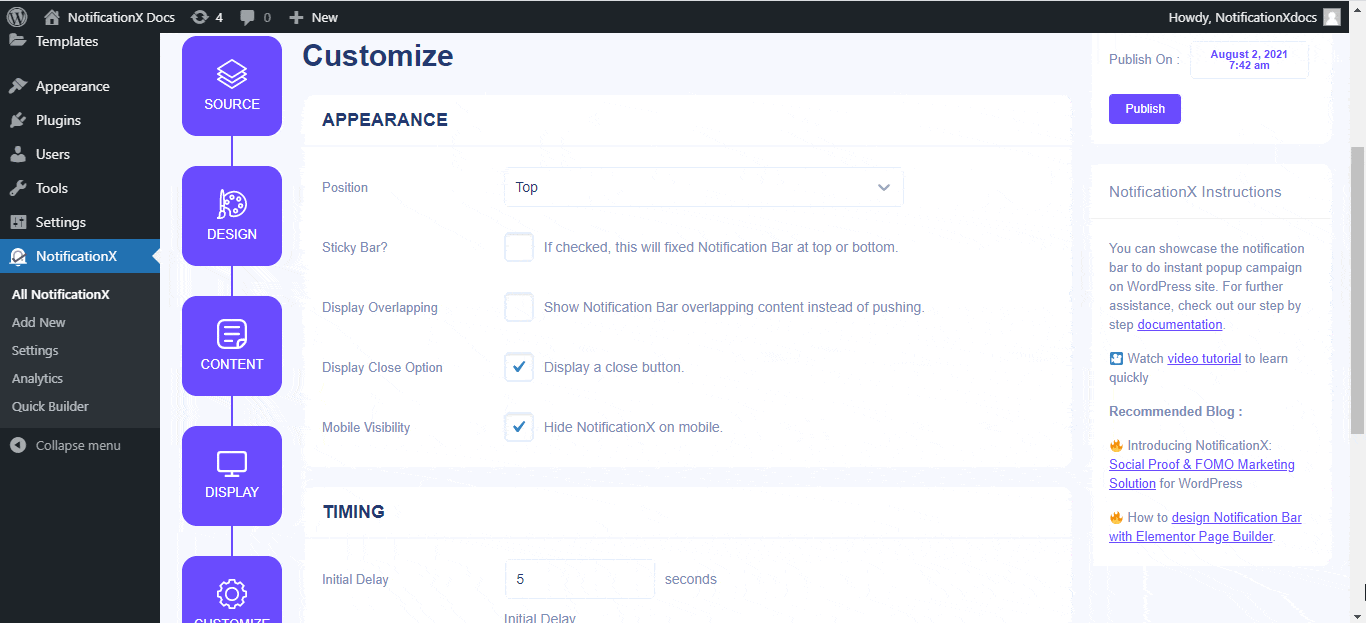The width and height of the screenshot is (1366, 623).
Task: Go to the CONTENT step
Action: point(232,346)
